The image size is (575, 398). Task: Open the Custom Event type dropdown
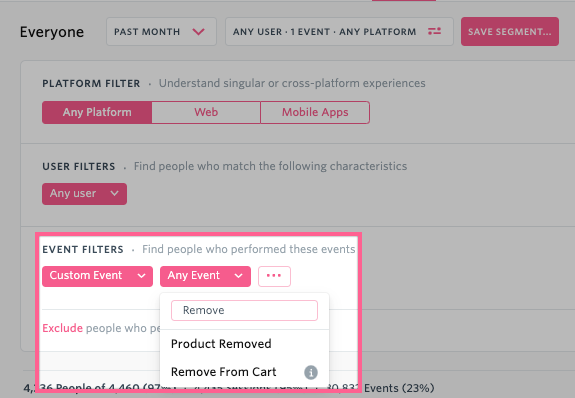pos(98,276)
